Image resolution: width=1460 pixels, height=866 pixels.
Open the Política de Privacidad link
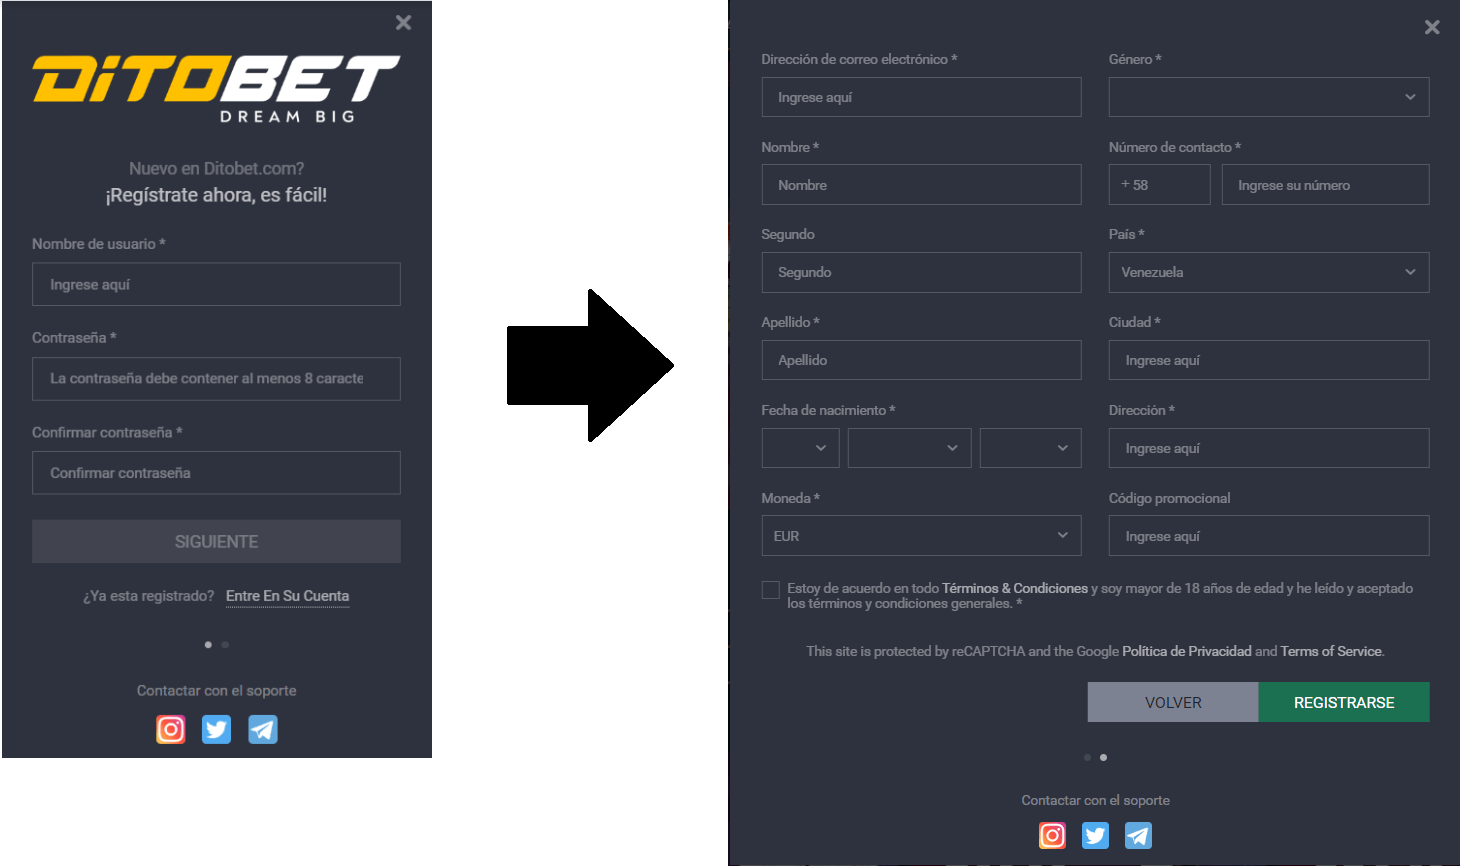[1187, 651]
